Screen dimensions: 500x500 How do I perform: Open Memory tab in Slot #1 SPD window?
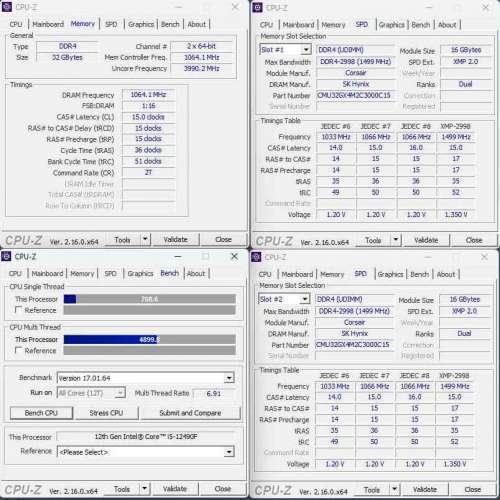[x=333, y=25]
